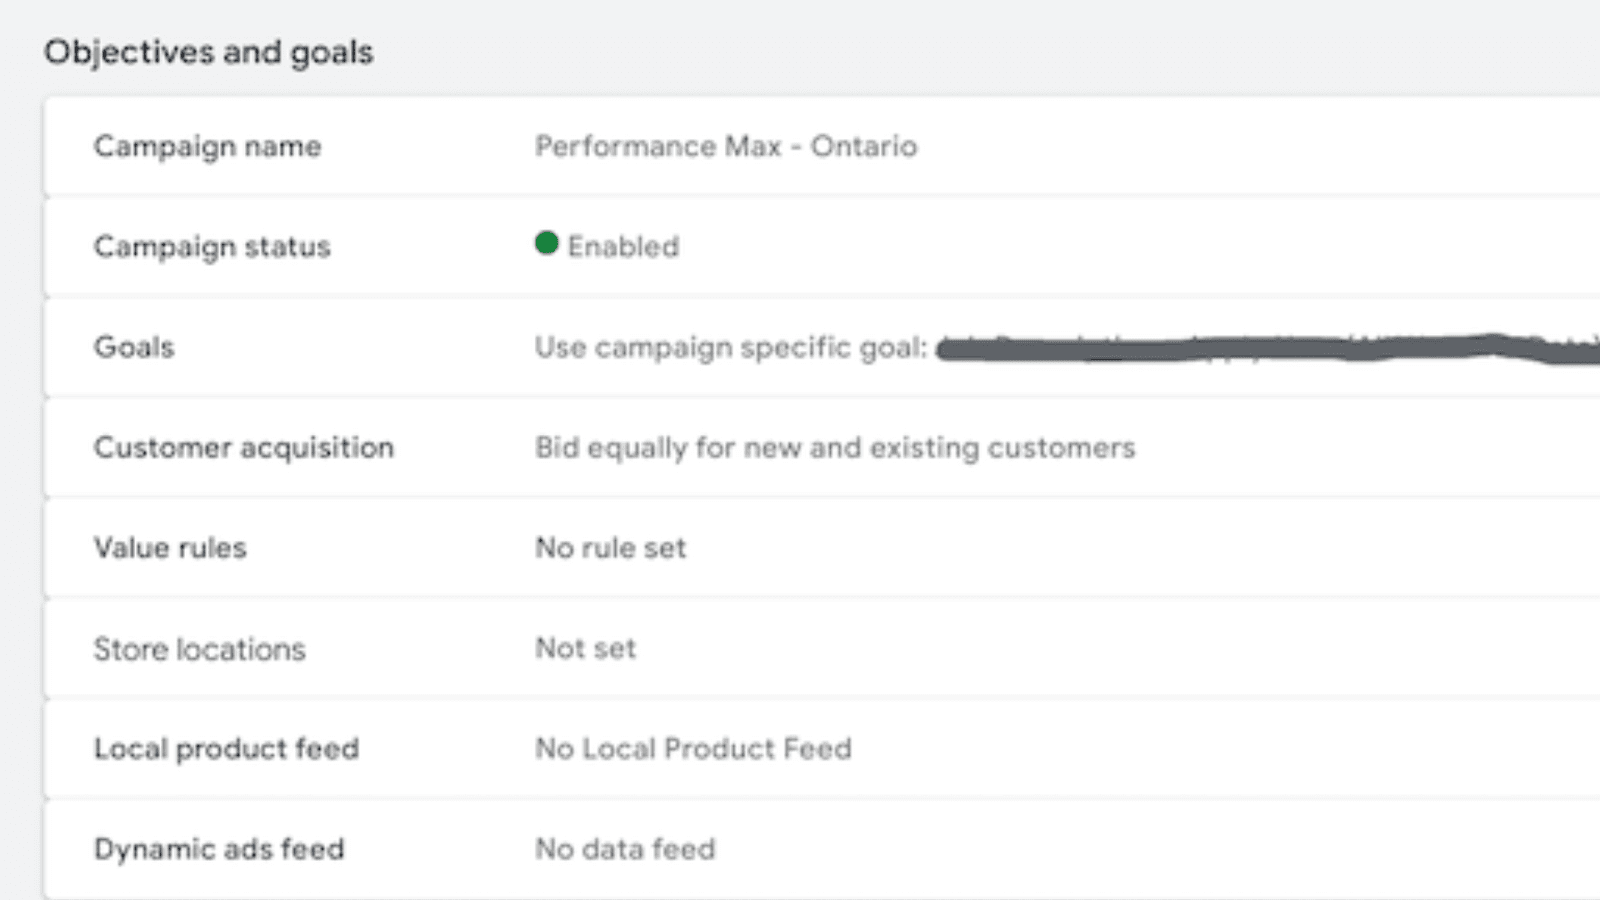The image size is (1600, 900).
Task: Expand the Dynamic ads feed setting
Action: pos(219,849)
